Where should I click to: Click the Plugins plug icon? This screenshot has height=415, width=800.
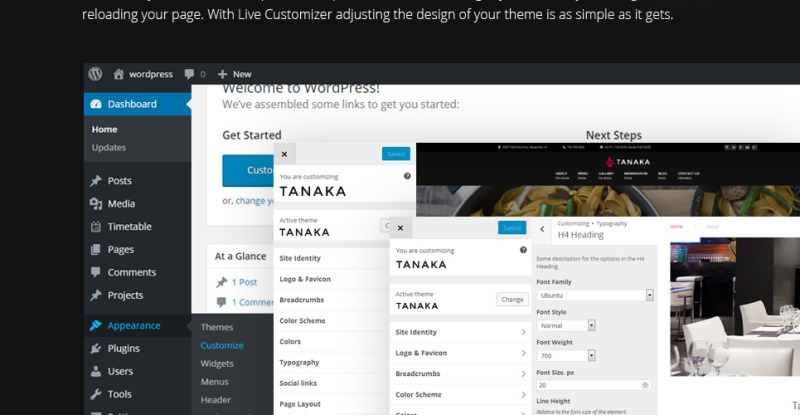tap(96, 348)
